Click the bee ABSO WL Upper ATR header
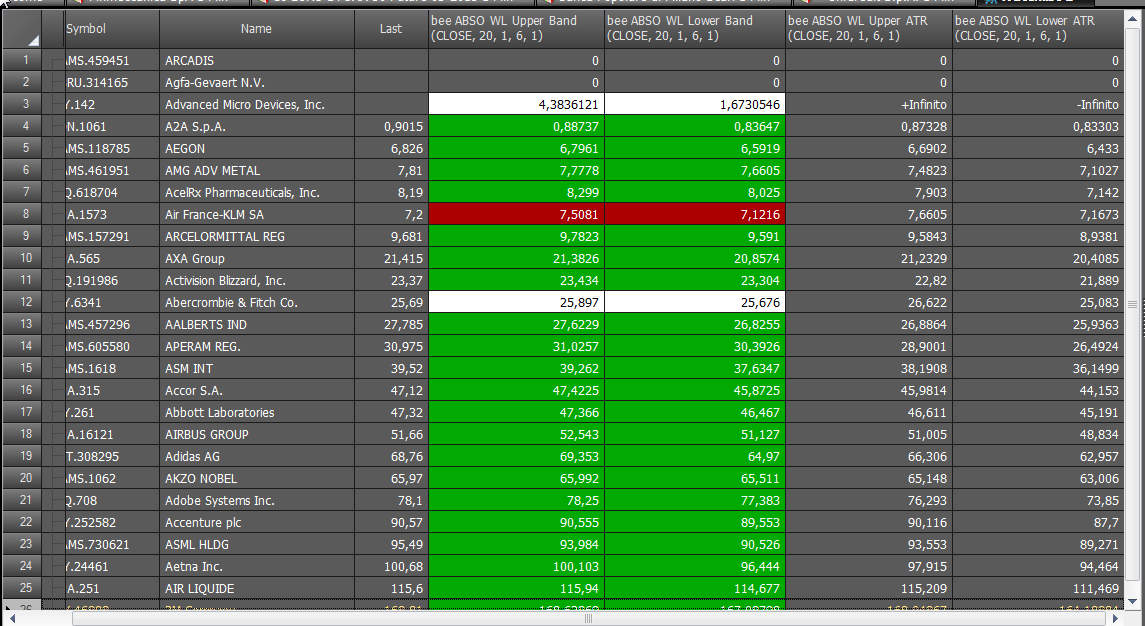Screen dimensions: 1145x626 click(x=869, y=29)
